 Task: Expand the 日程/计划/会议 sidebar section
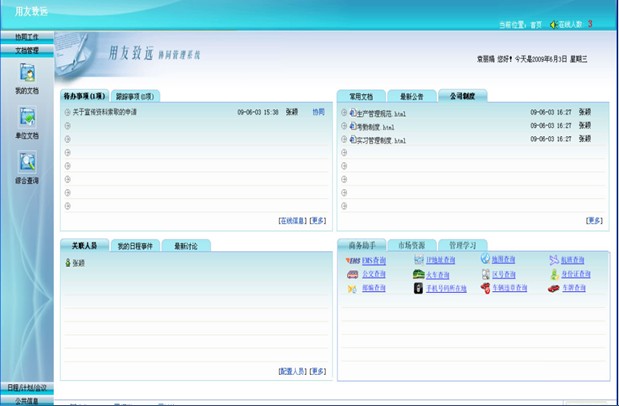pyautogui.click(x=27, y=387)
